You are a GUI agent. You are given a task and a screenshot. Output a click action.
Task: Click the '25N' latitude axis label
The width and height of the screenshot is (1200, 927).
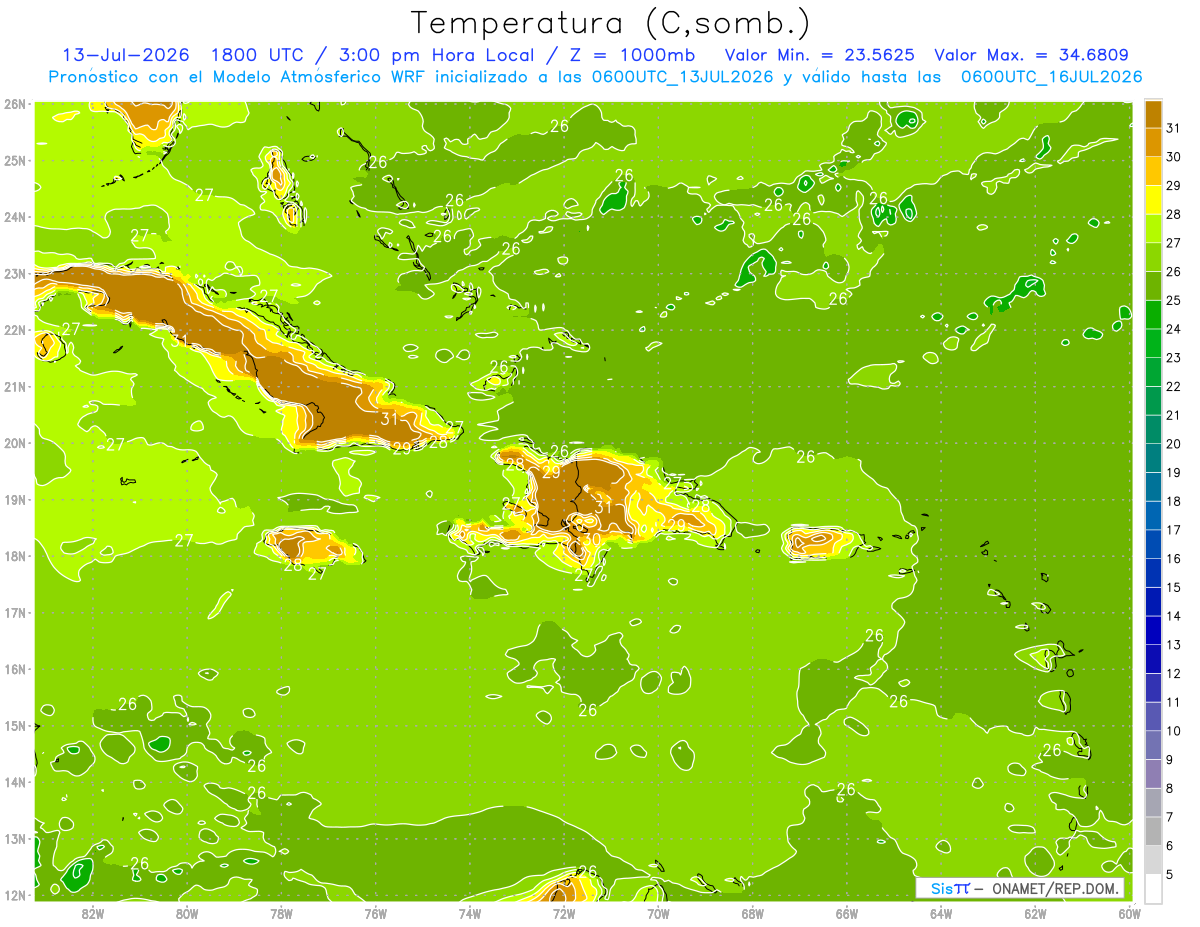15,160
